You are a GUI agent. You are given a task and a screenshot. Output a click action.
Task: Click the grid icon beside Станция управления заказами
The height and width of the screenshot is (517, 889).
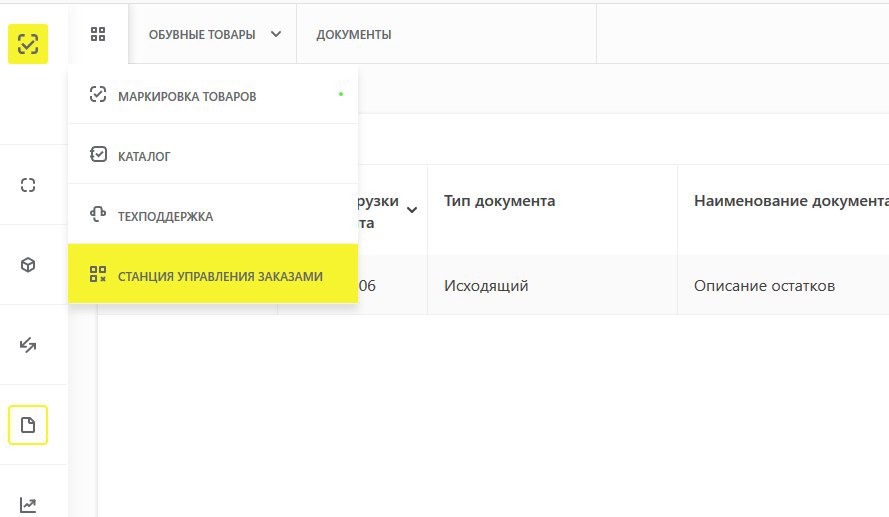98,274
